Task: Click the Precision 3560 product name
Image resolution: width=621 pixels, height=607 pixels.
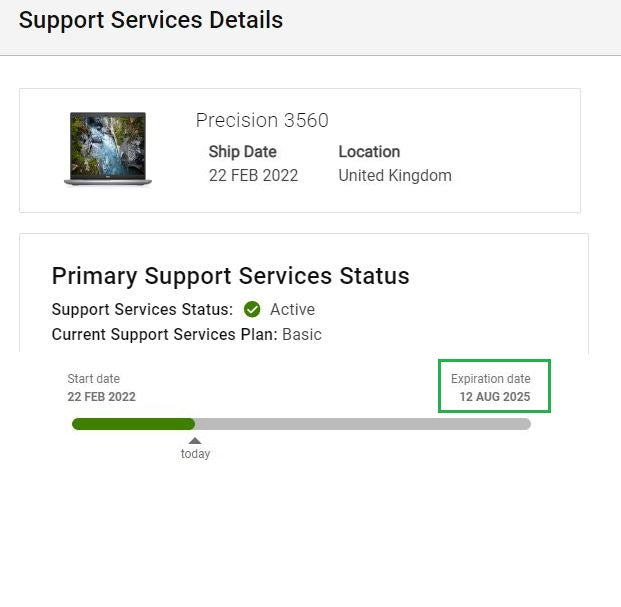Action: pos(262,120)
